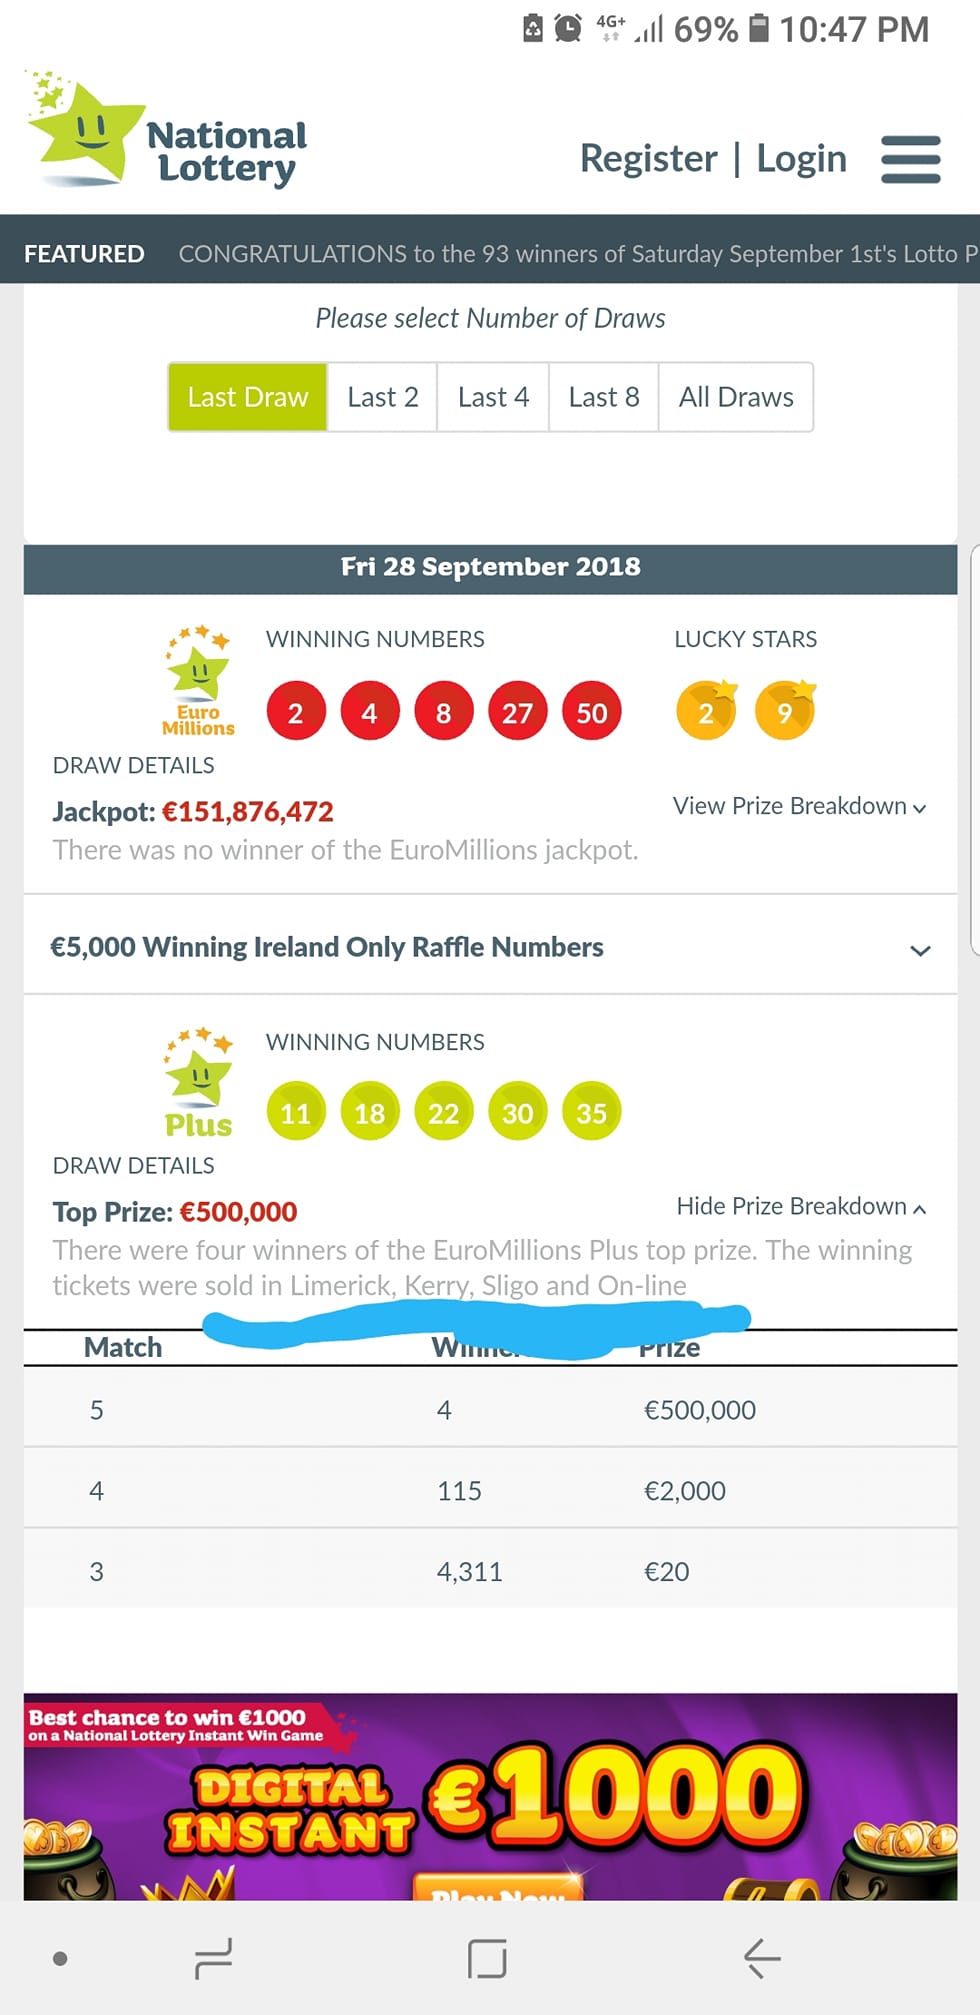The image size is (980, 2015).
Task: Tap the Lucky Star ball 9
Action: [785, 711]
